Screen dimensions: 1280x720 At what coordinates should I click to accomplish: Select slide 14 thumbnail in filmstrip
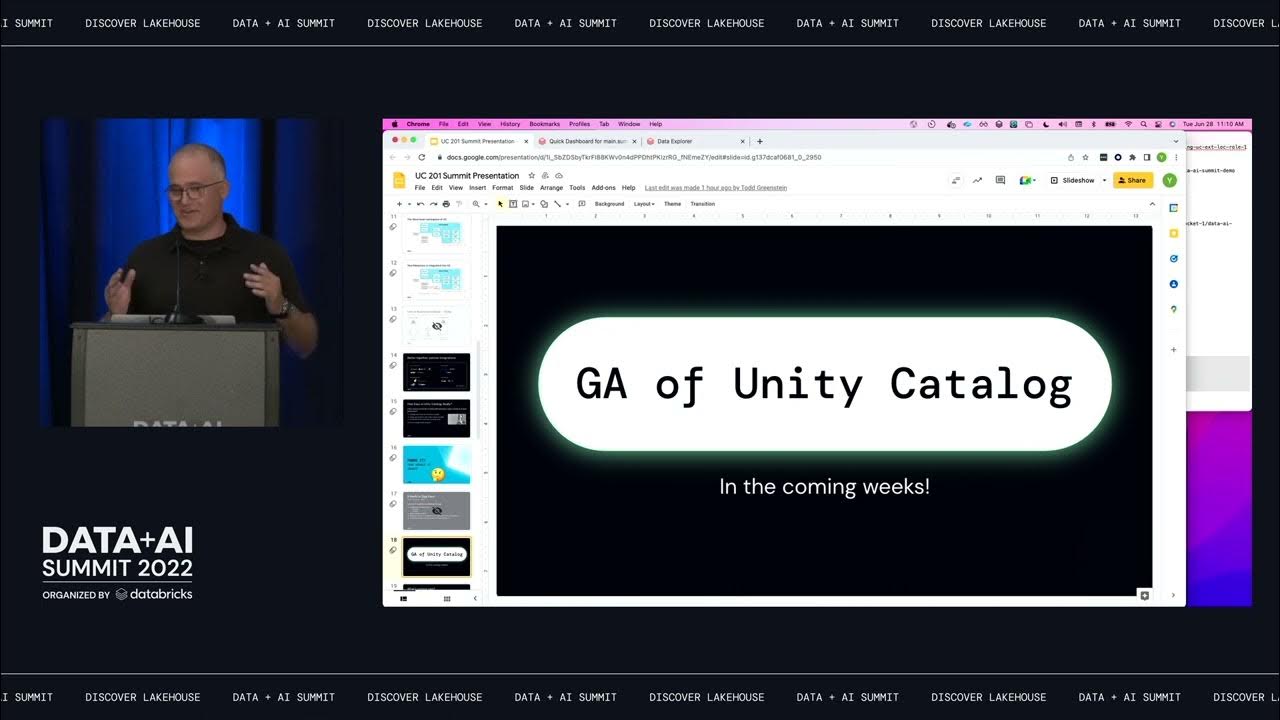coord(436,372)
